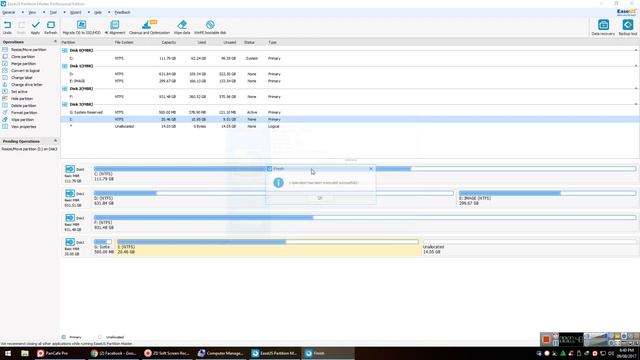Open the Wizard menu
This screenshot has width=640, height=360.
coord(76,12)
